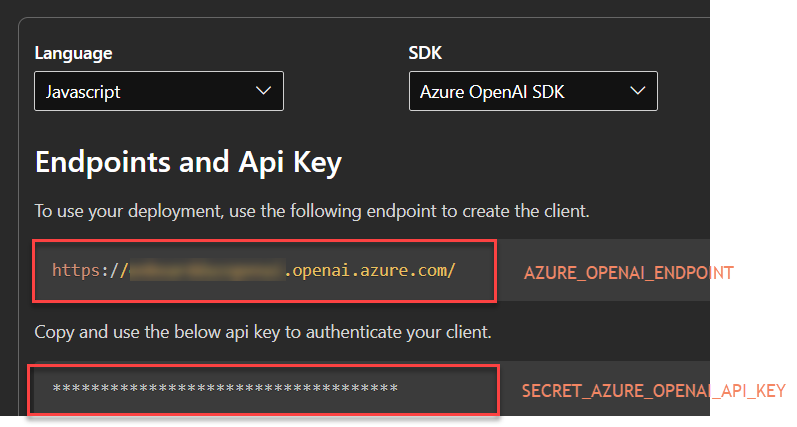Click the https:// prefix of the endpoint
The width and height of the screenshot is (797, 427).
click(x=90, y=270)
